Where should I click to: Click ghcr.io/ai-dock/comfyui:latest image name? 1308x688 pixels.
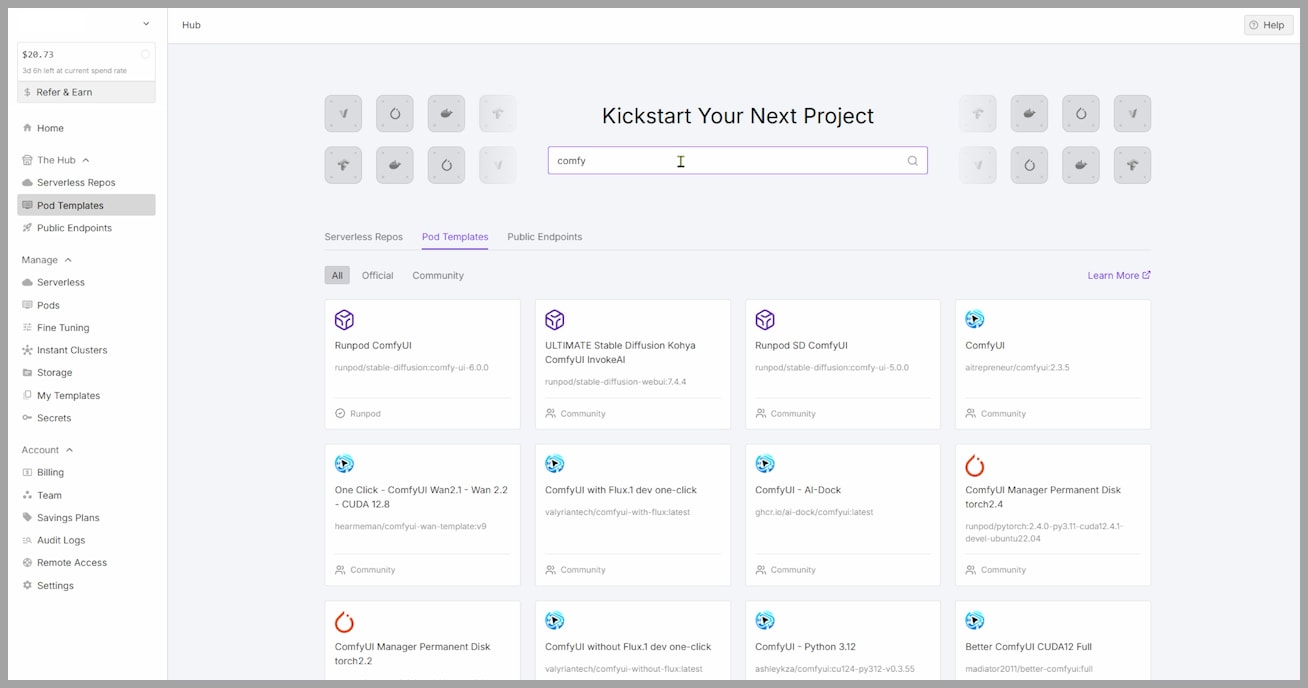pos(814,512)
